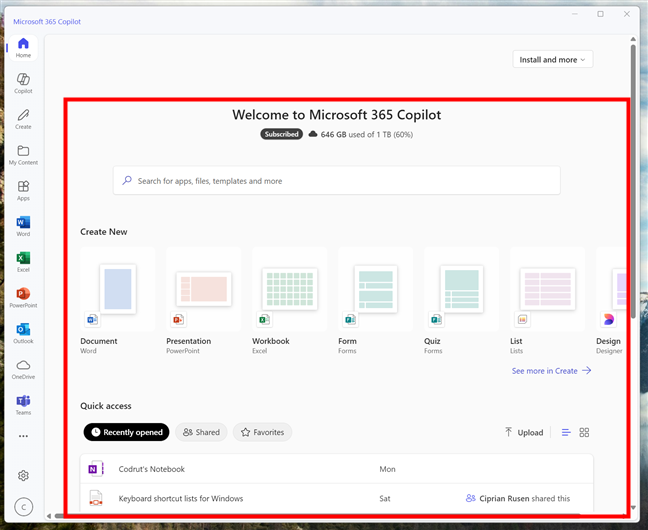Show more apps via sidebar ellipsis
Image resolution: width=648 pixels, height=530 pixels.
[23, 436]
